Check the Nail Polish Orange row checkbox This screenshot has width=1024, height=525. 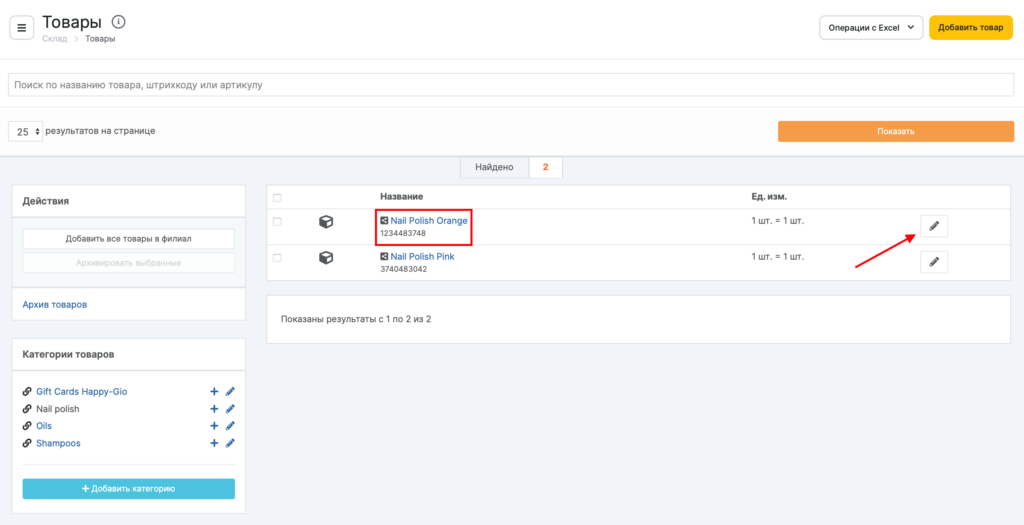[277, 221]
